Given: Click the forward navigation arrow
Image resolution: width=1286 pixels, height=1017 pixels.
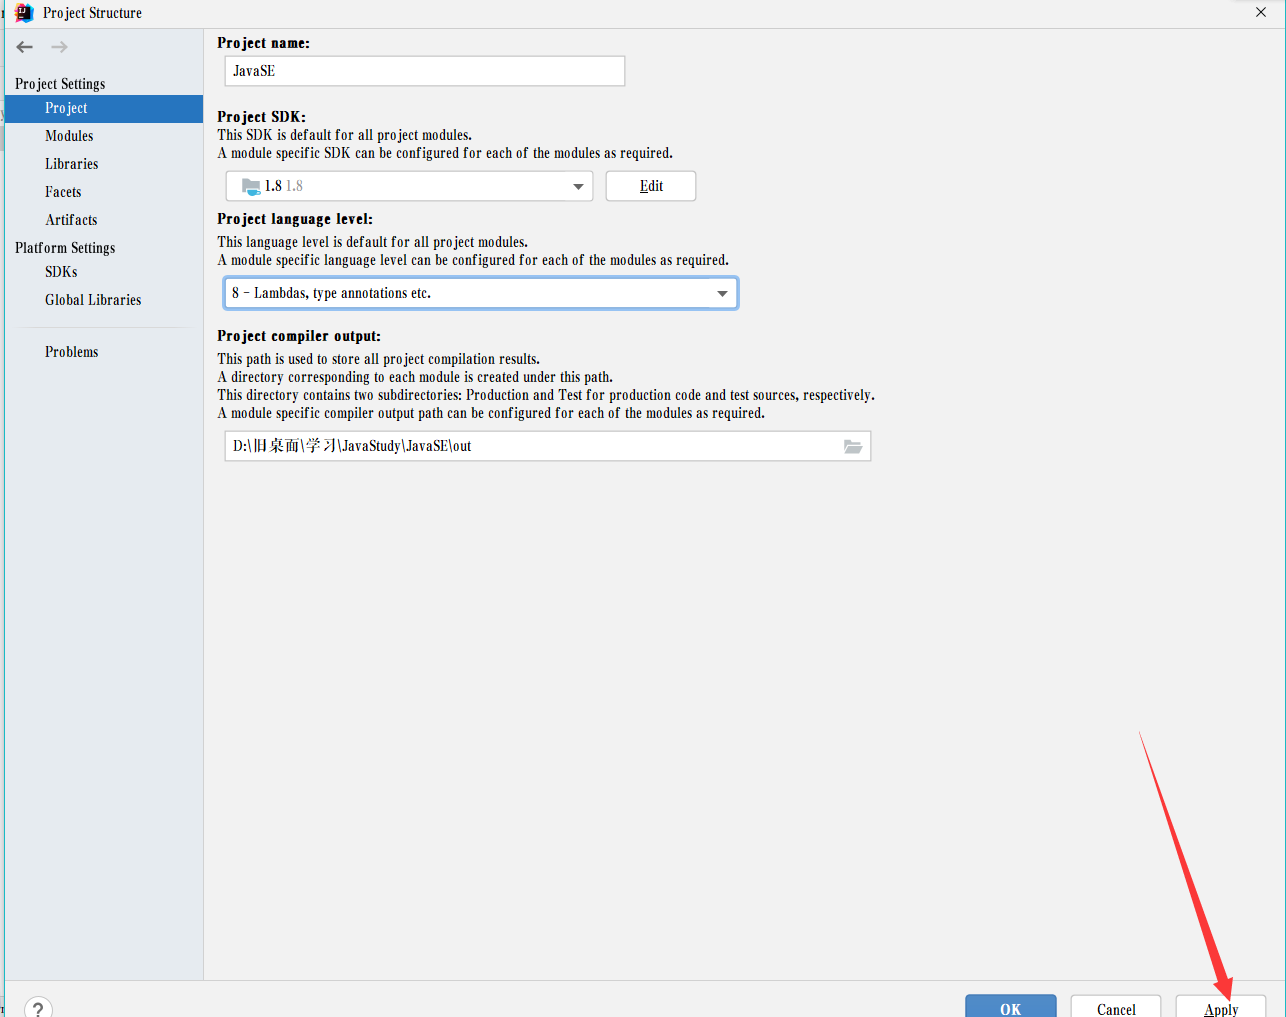Looking at the screenshot, I should [59, 47].
